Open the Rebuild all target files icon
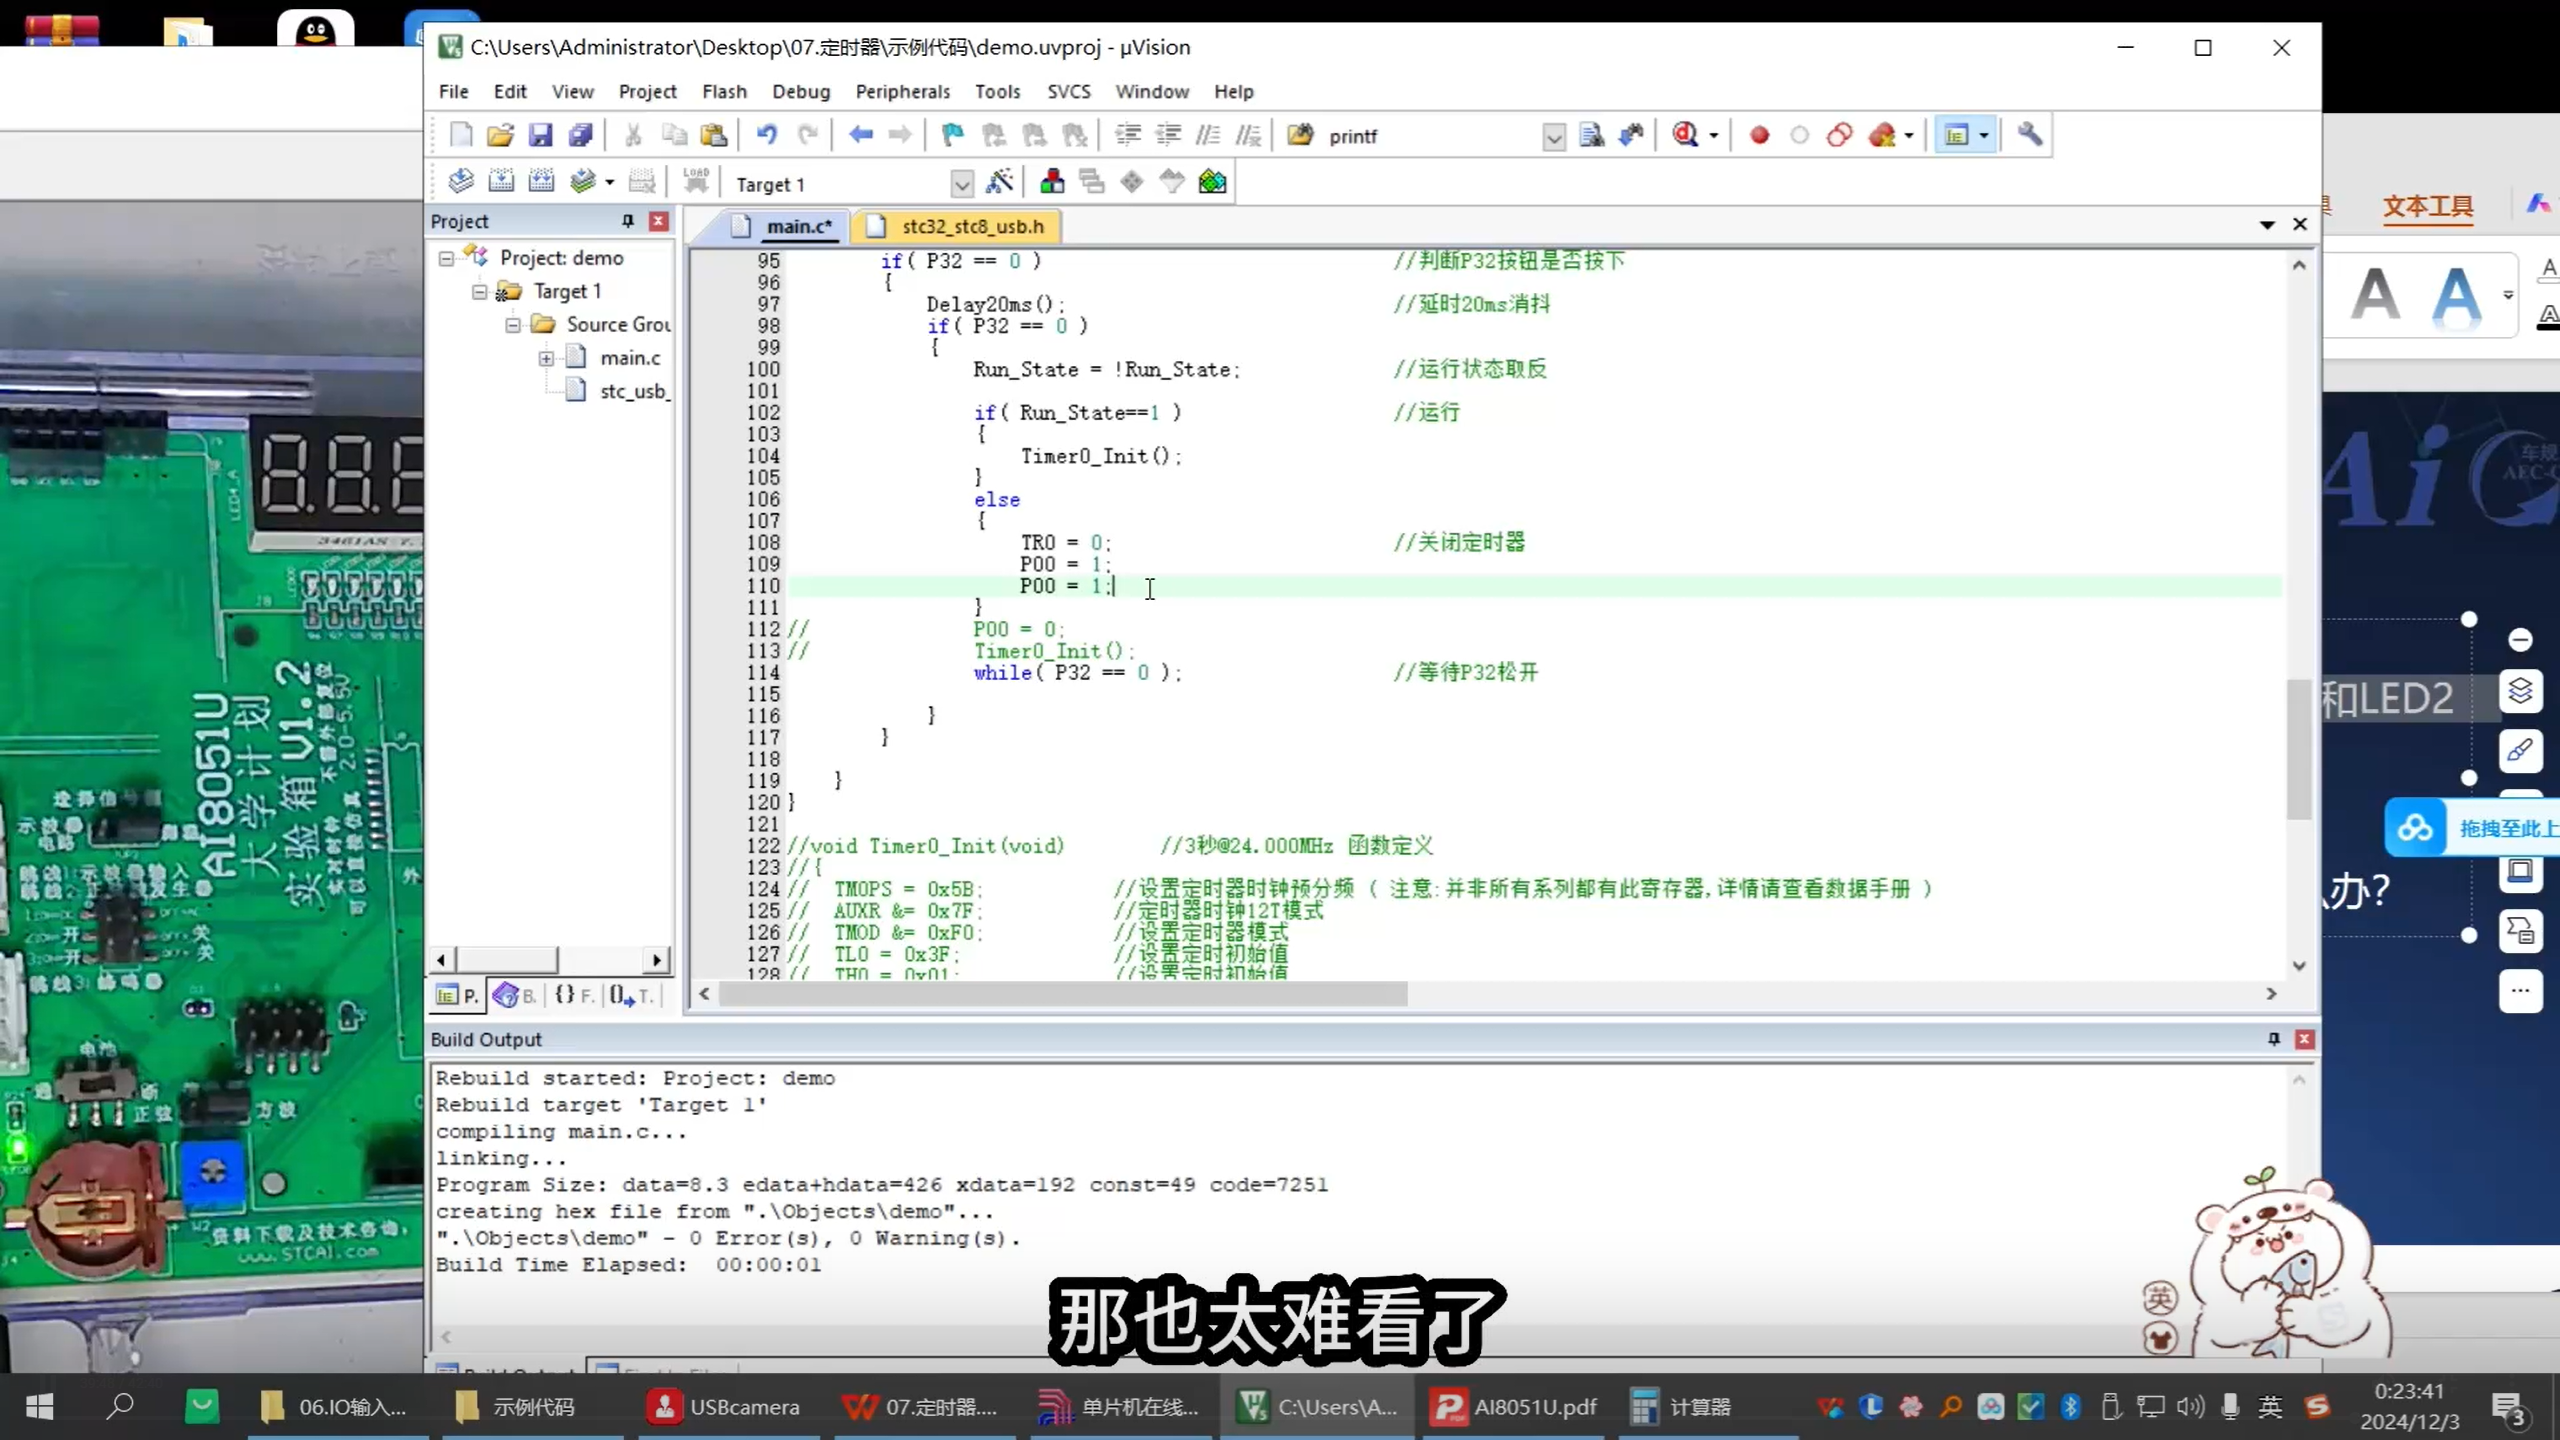Image resolution: width=2560 pixels, height=1440 pixels. coord(541,181)
